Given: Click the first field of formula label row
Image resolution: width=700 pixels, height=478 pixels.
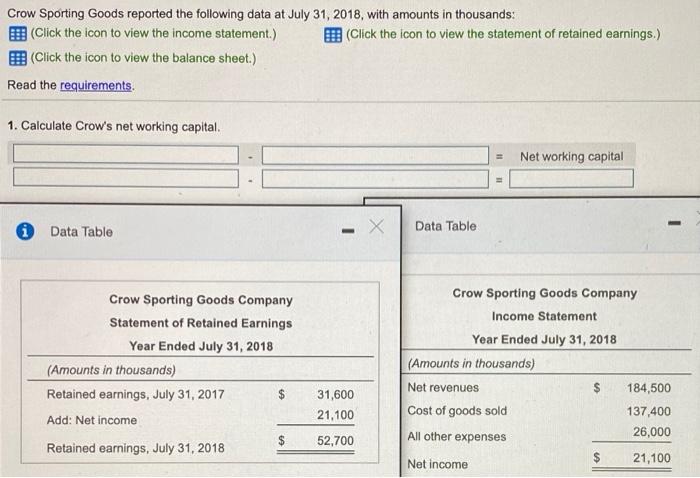Looking at the screenshot, I should [125, 154].
